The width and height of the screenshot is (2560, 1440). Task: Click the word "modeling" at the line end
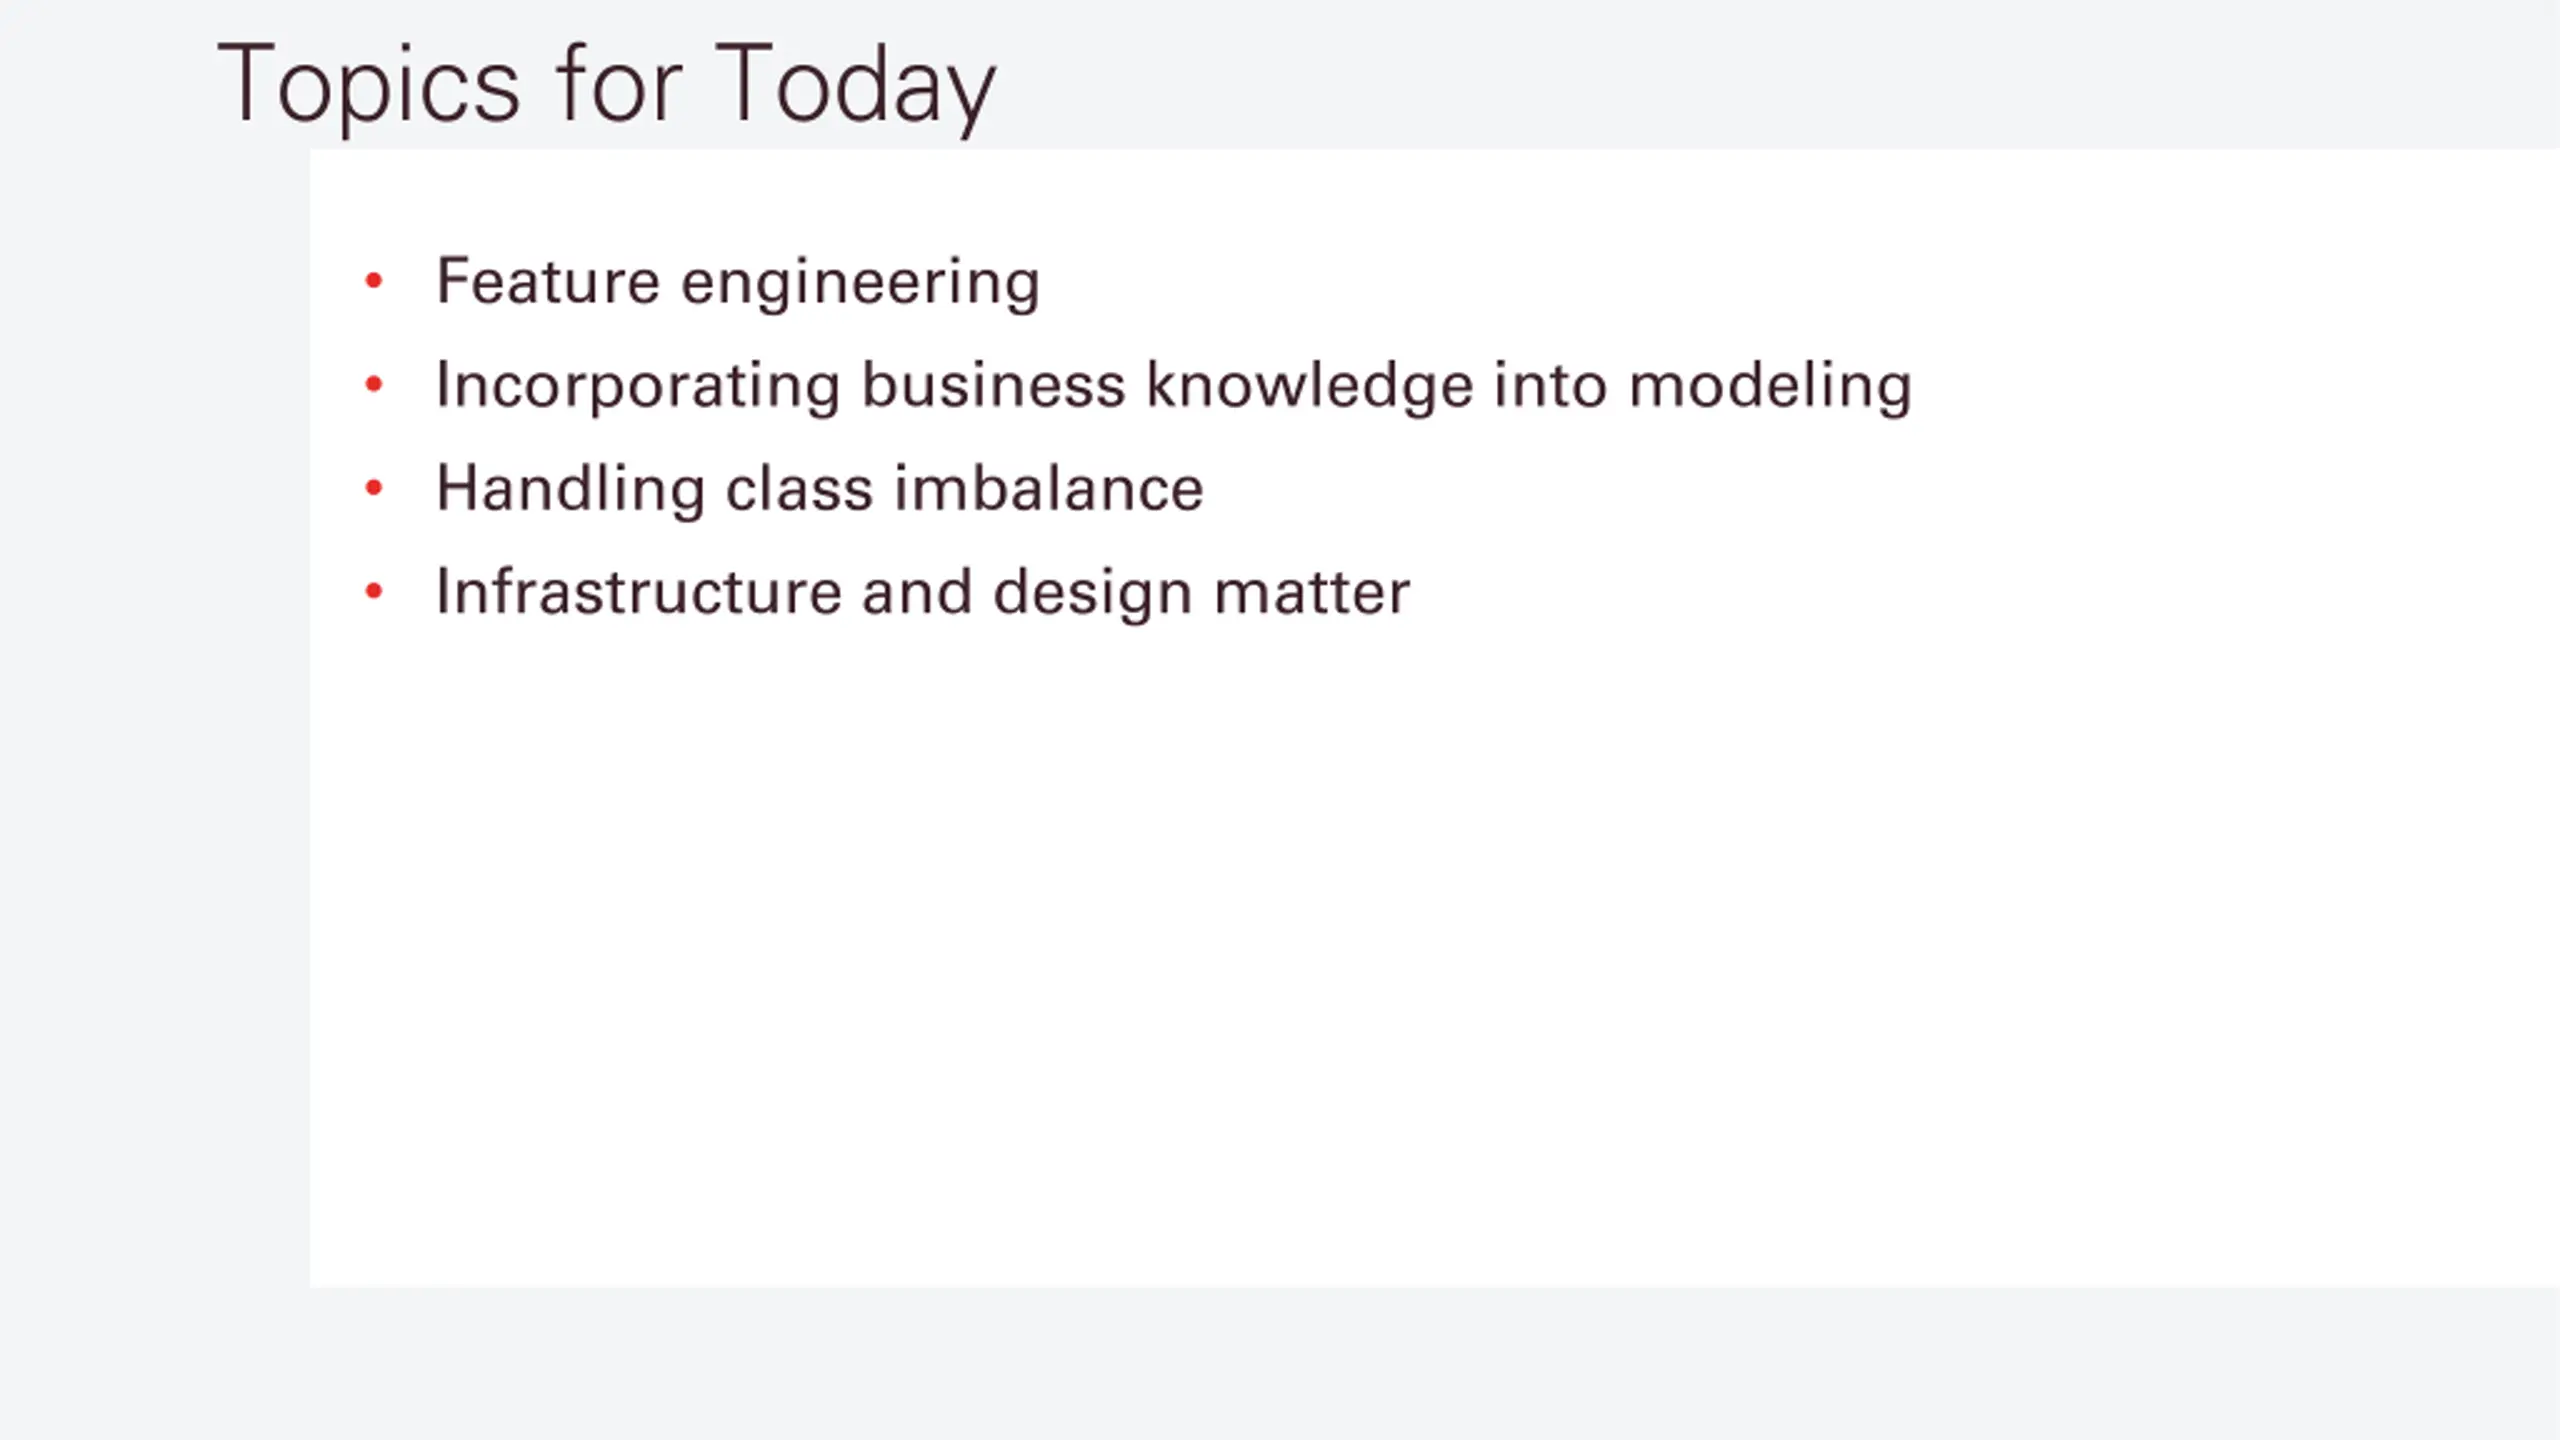1770,386
